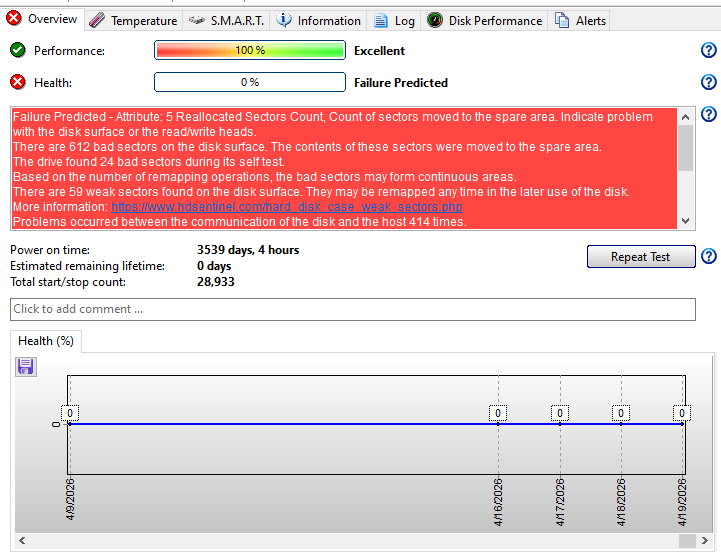Click the Performance 100 % bar
This screenshot has width=721, height=552.
pyautogui.click(x=250, y=50)
